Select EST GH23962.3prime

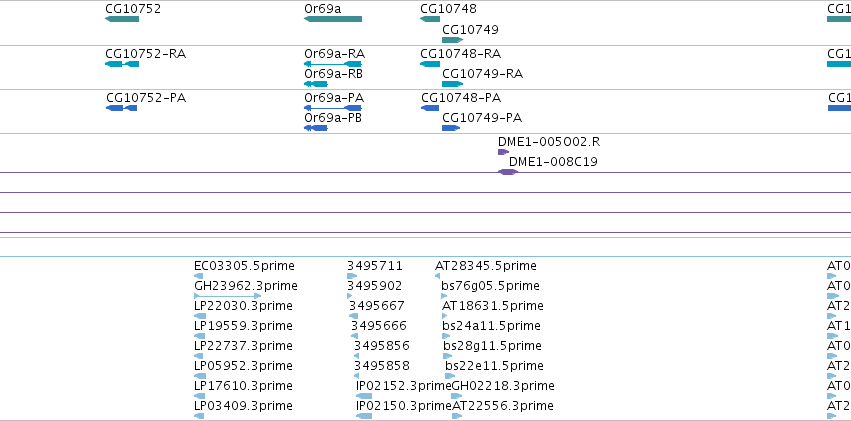pos(227,296)
